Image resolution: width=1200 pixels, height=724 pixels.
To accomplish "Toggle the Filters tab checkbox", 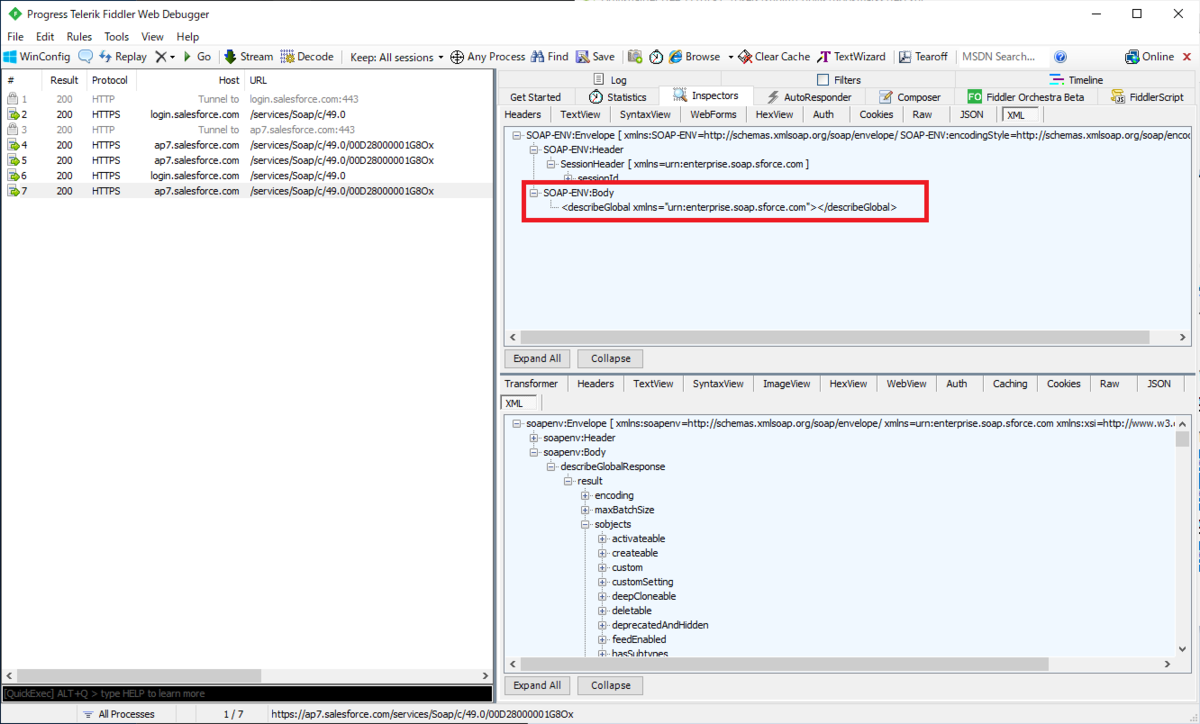I will tap(823, 80).
